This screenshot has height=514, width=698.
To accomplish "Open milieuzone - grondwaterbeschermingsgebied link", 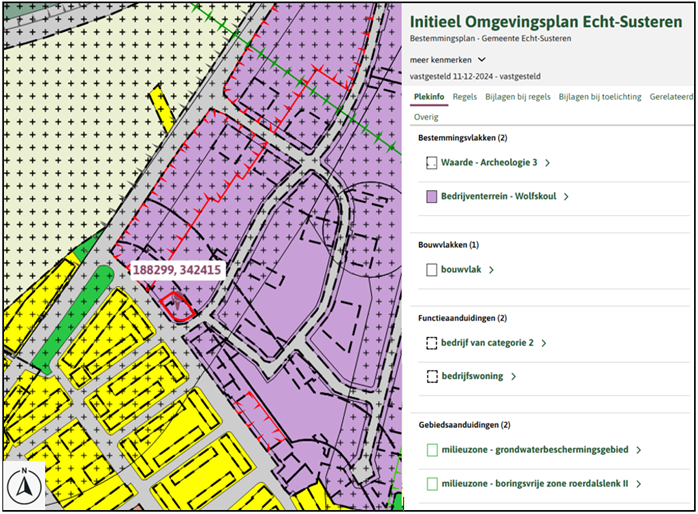I will 535,450.
